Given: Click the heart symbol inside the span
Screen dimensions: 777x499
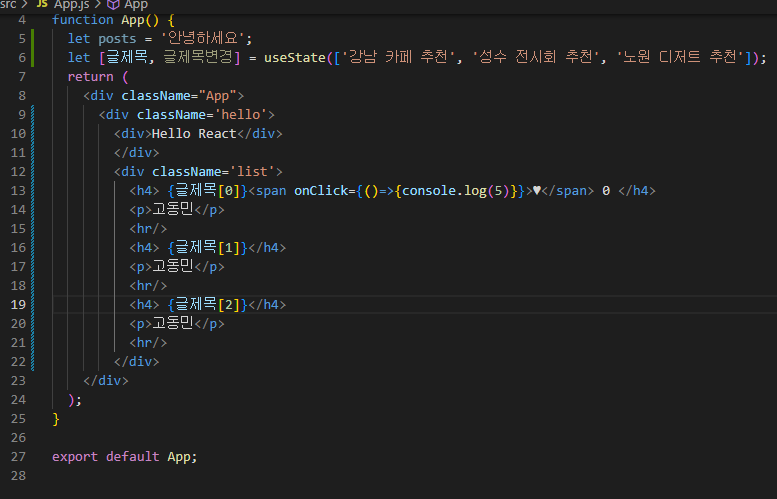Looking at the screenshot, I should click(537, 190).
